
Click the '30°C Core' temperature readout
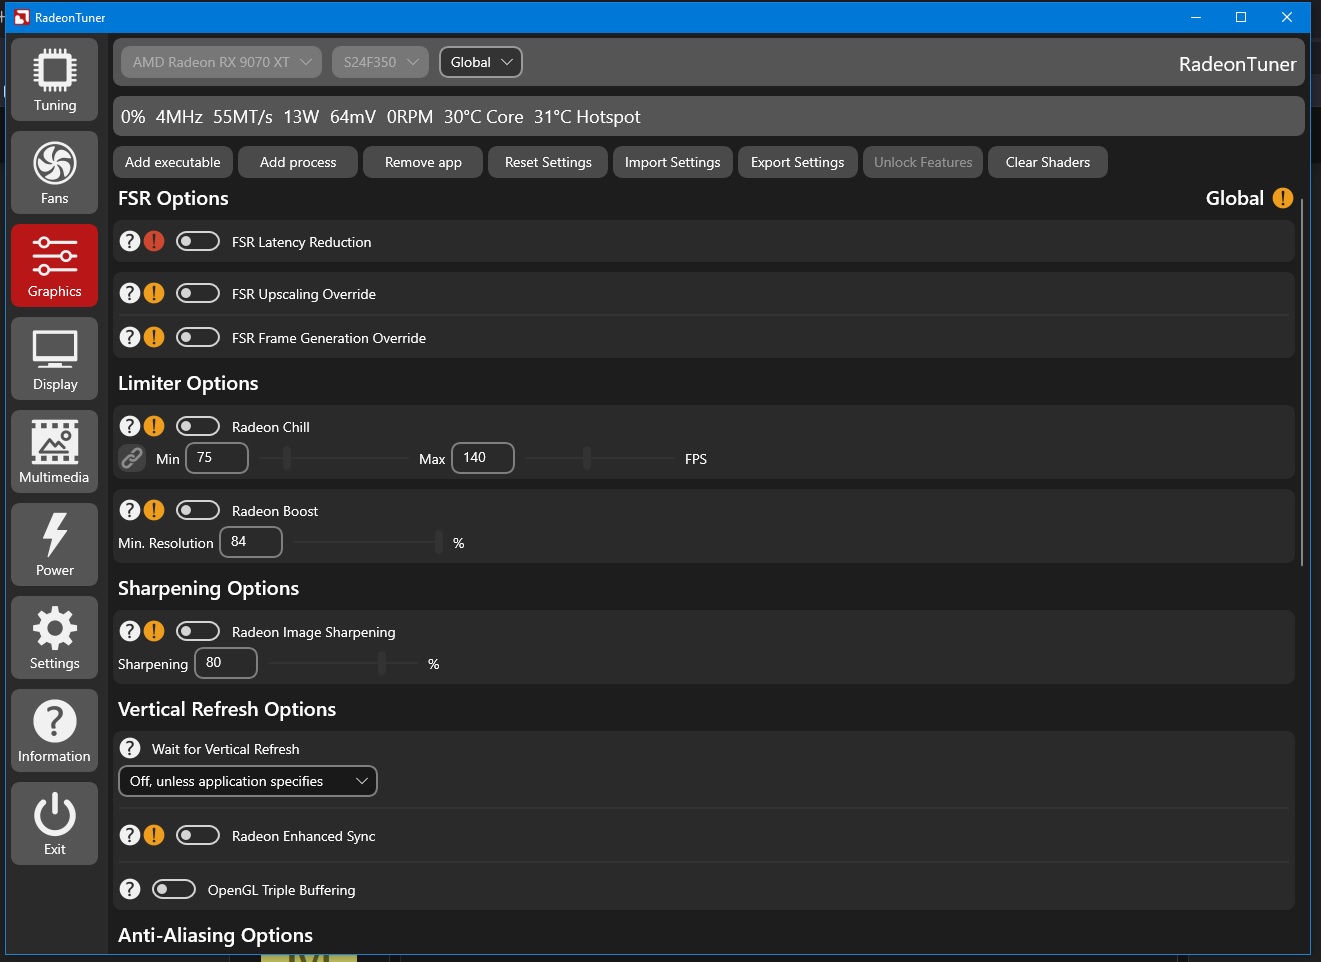(483, 116)
